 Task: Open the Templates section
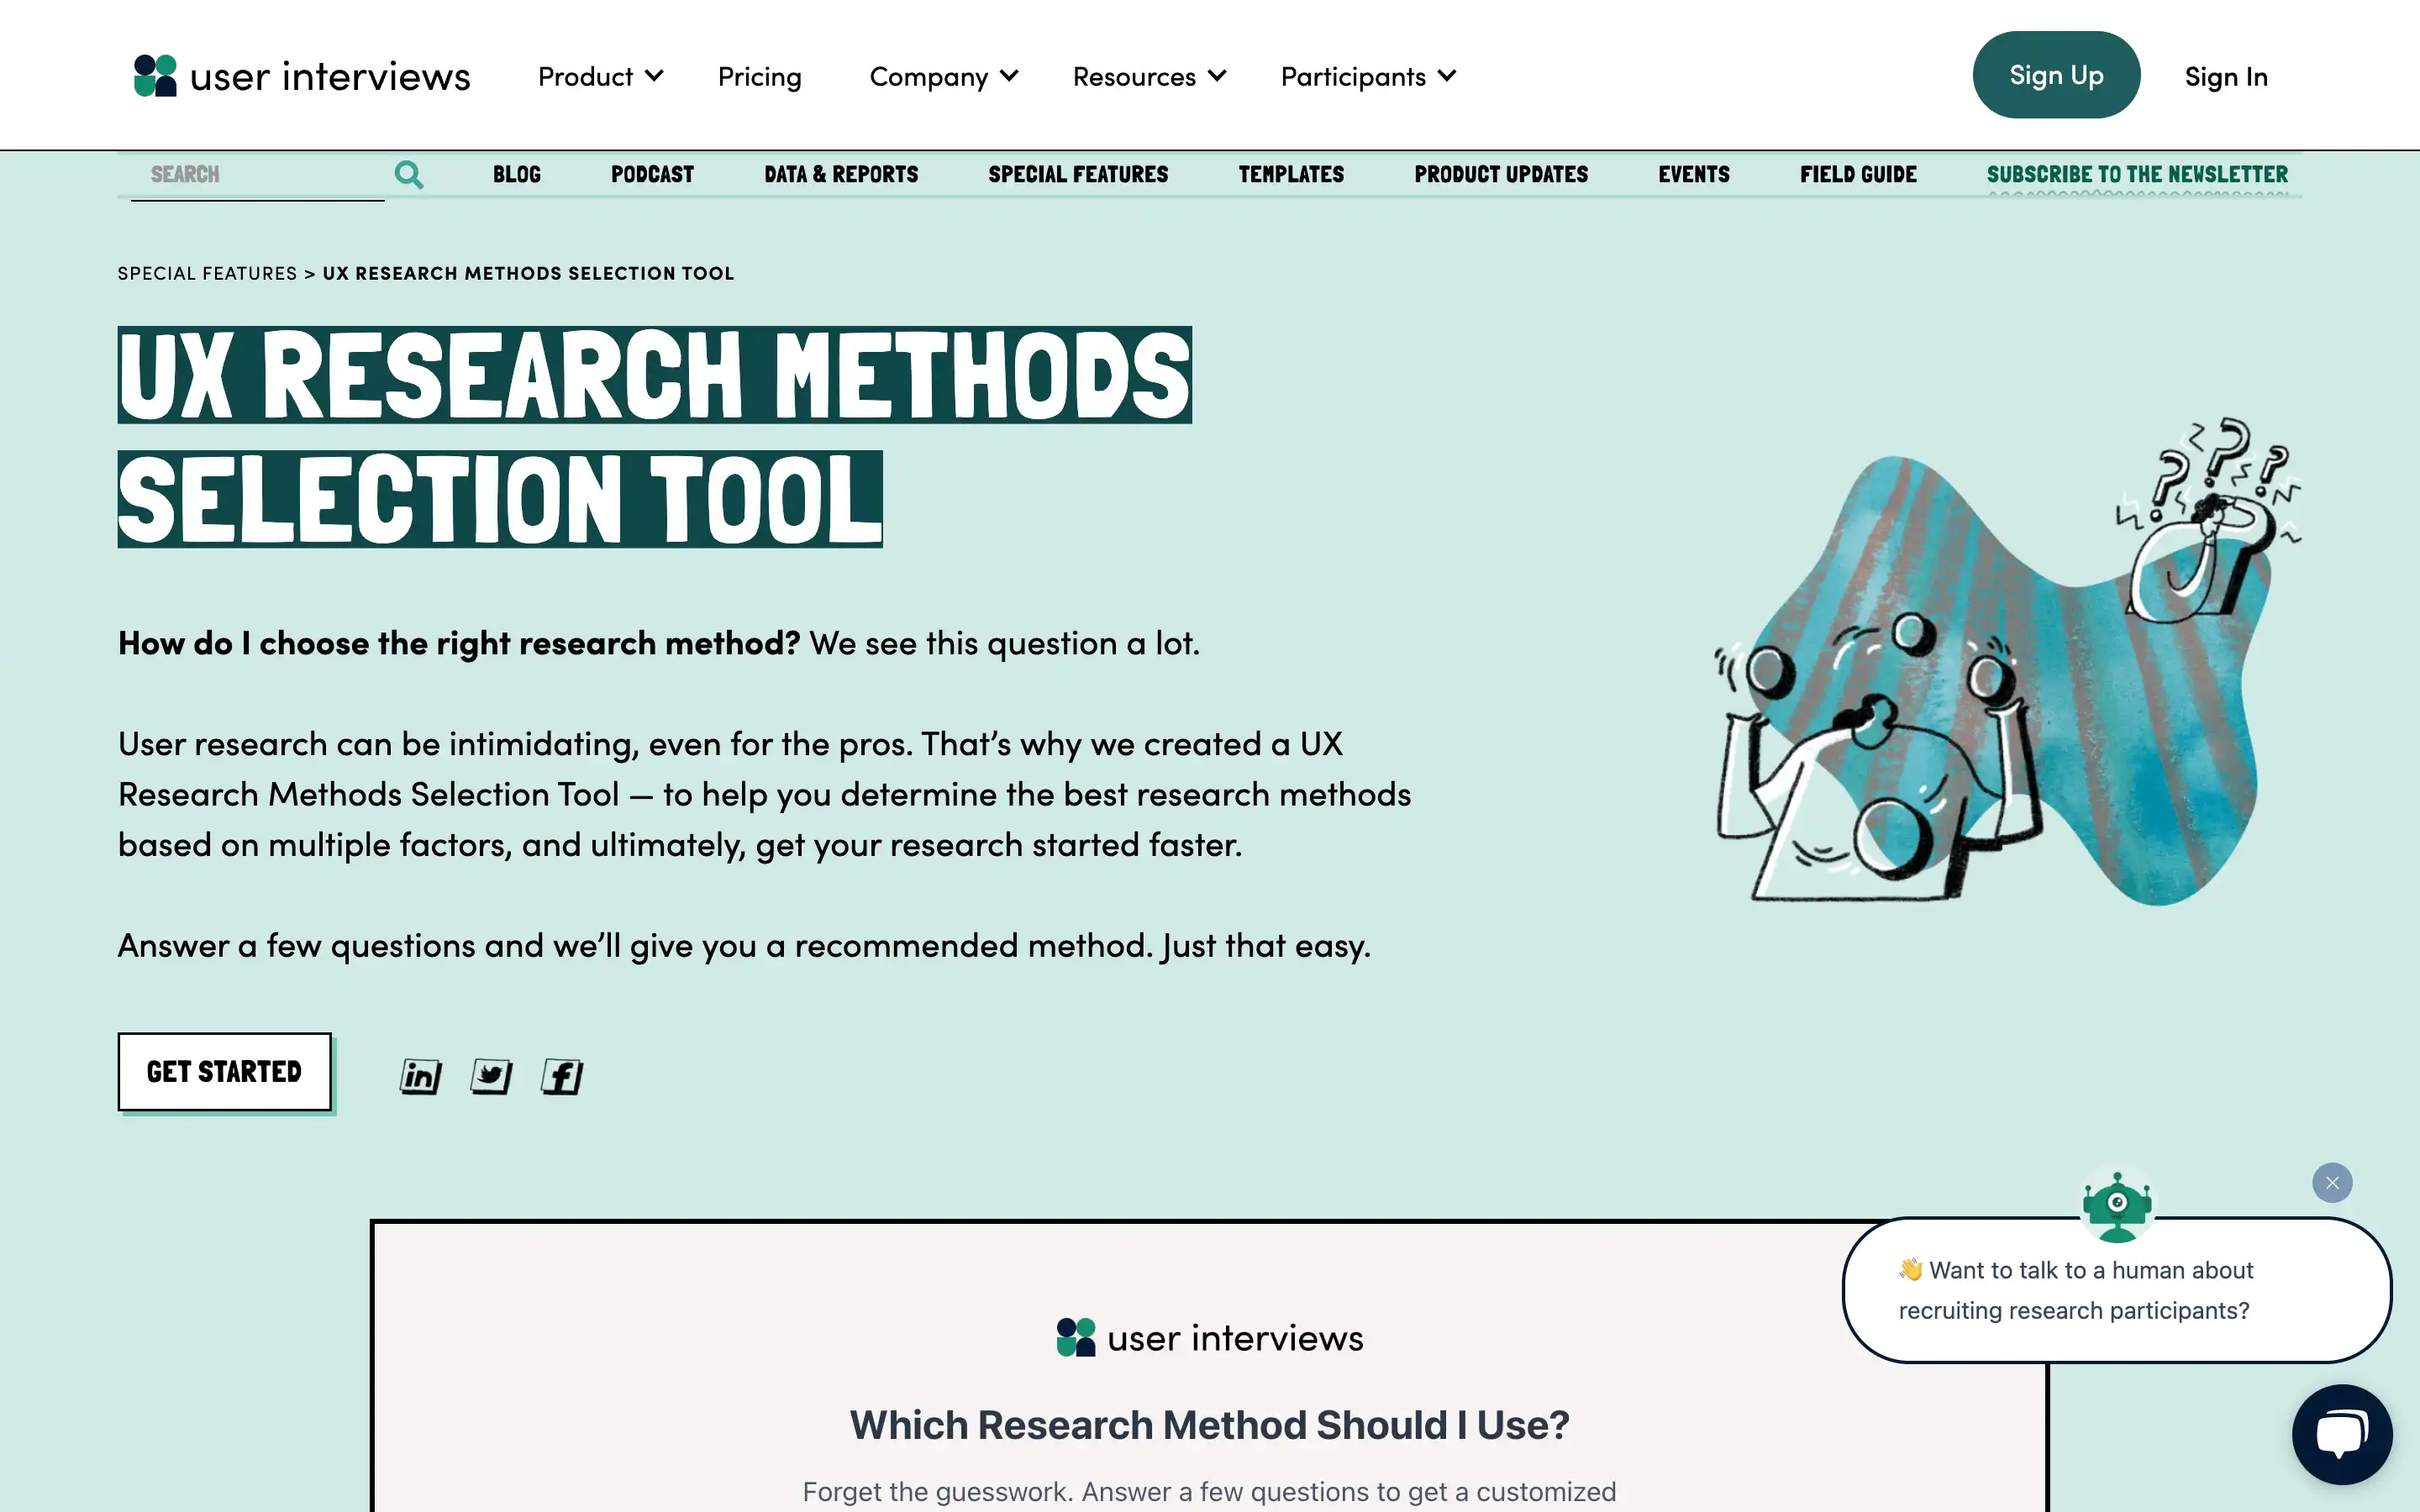tap(1291, 175)
